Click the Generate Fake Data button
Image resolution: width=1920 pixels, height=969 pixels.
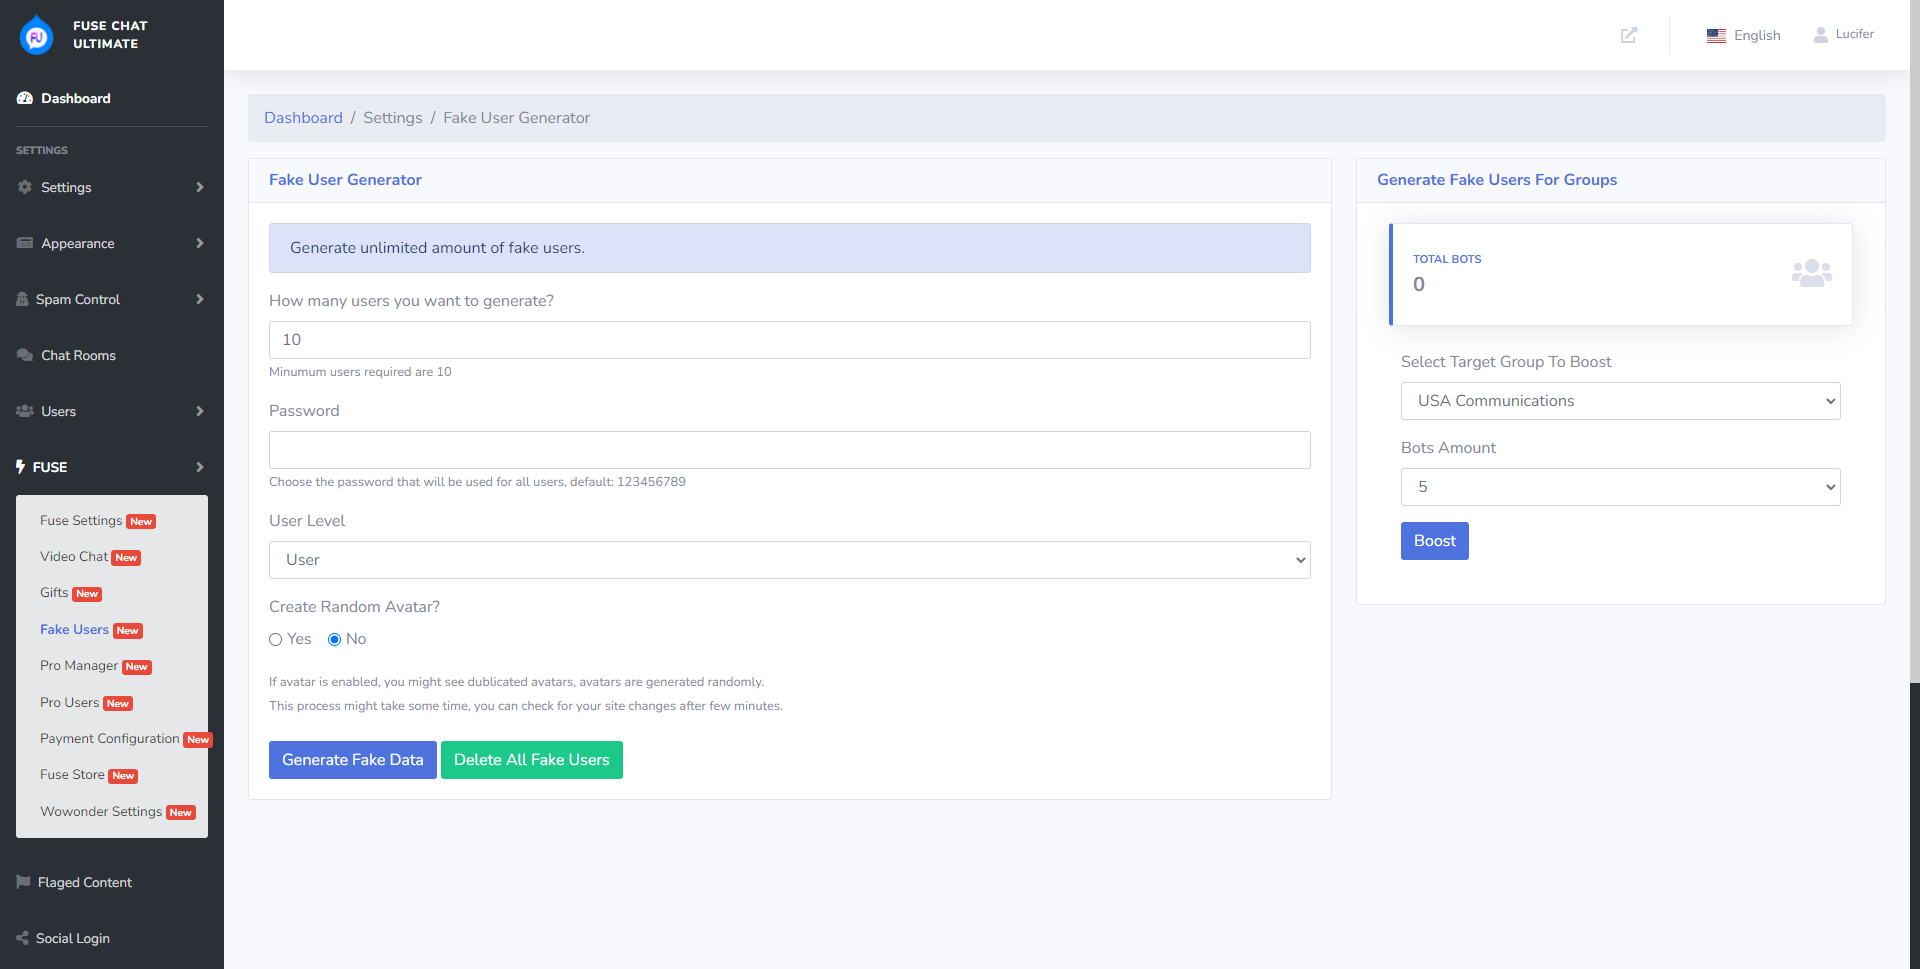[x=353, y=760]
